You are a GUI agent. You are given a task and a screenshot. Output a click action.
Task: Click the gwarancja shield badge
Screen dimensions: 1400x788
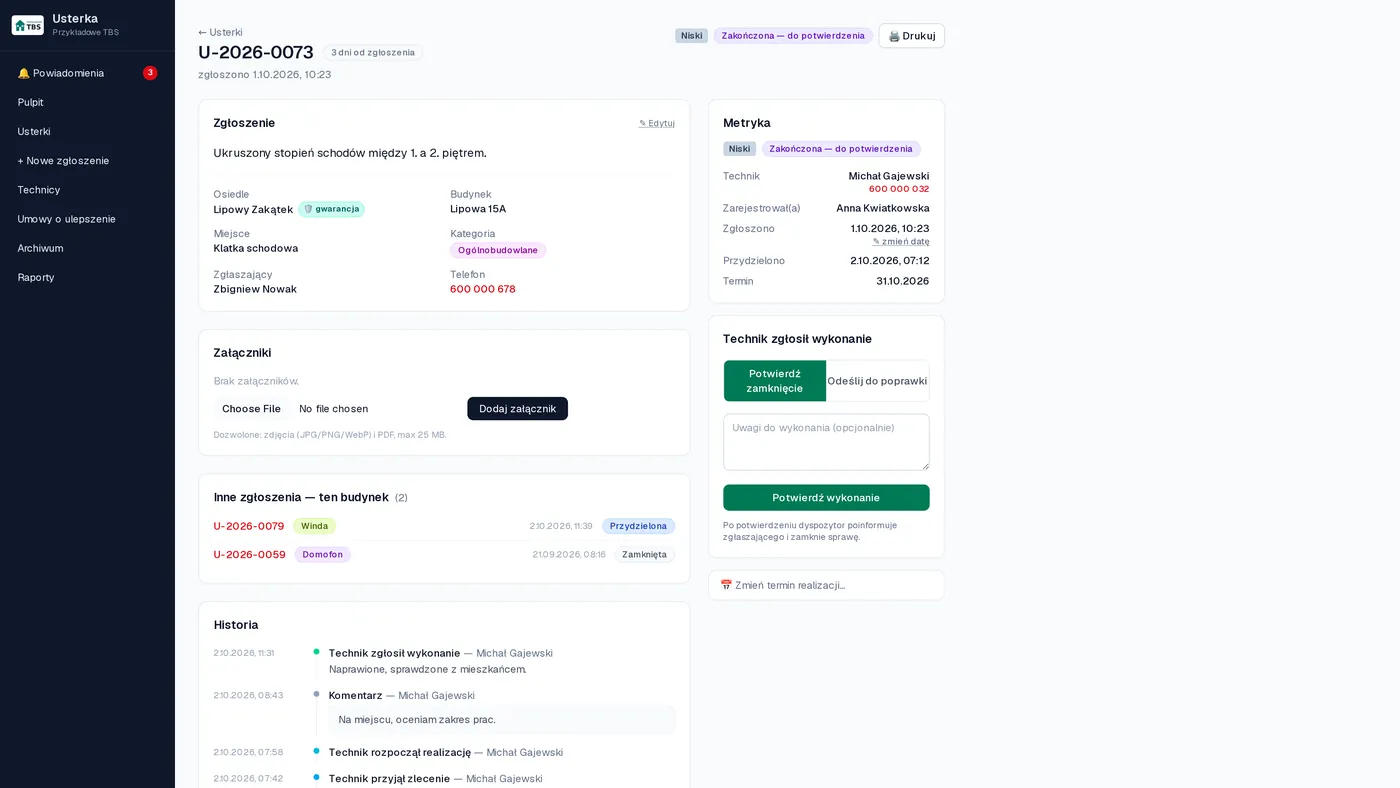(331, 209)
